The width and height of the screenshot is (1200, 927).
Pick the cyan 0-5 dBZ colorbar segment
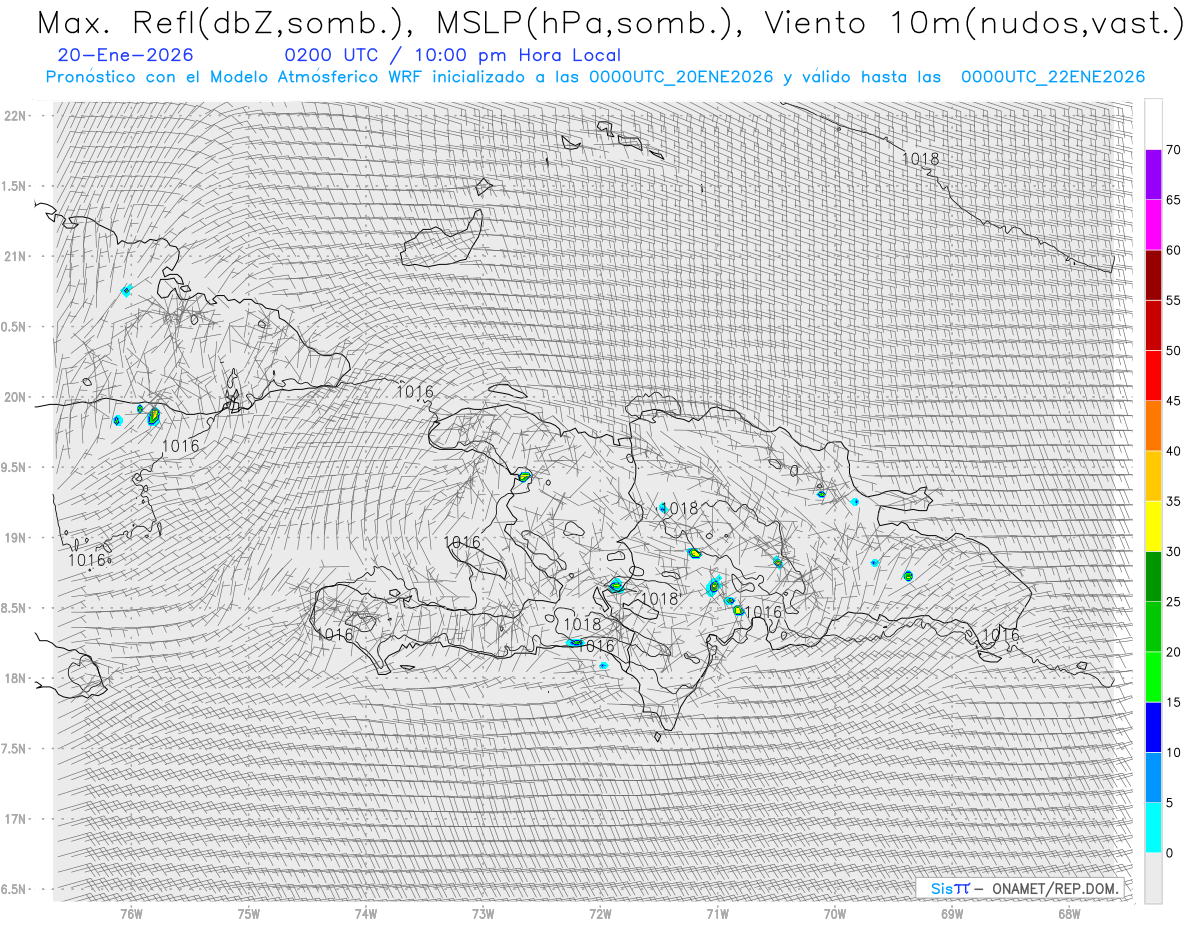coord(1153,827)
